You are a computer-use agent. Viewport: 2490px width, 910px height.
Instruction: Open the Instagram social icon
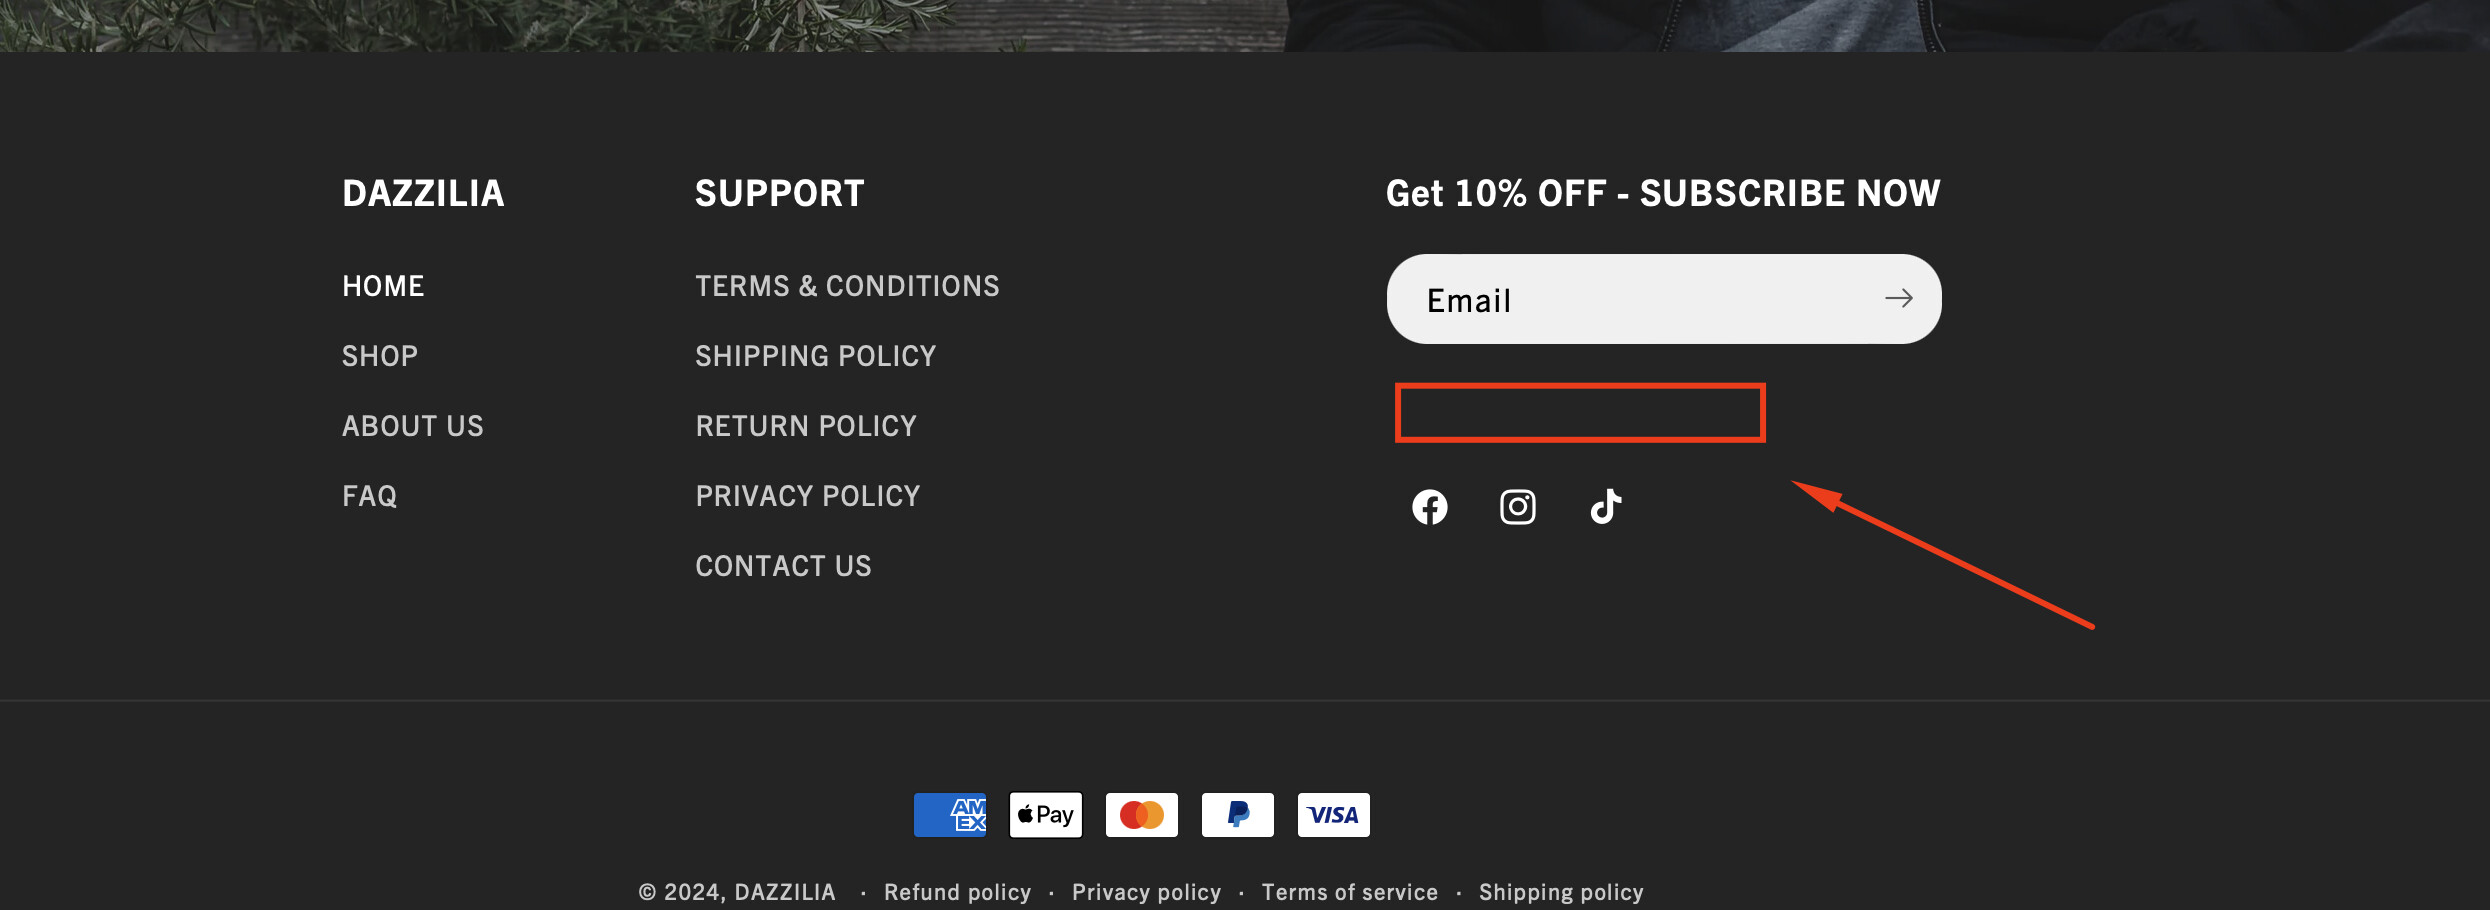click(x=1517, y=507)
